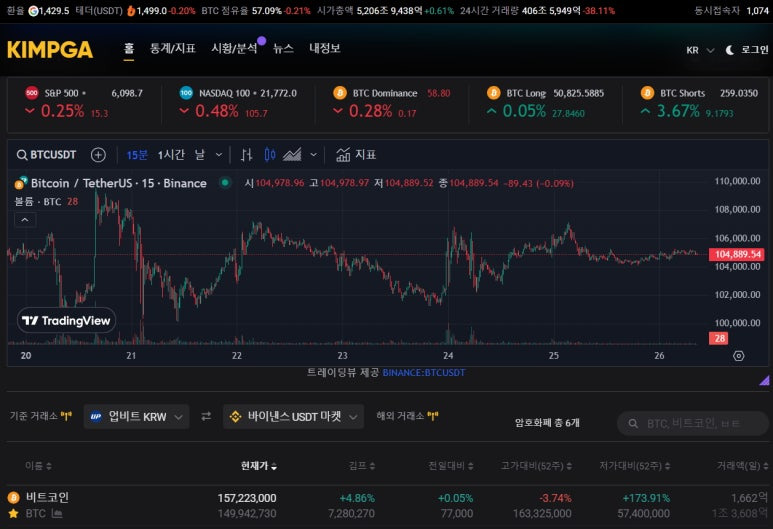The image size is (773, 529).
Task: Open the 바이낸스 USDT 마켓 dropdown
Action: [x=293, y=417]
